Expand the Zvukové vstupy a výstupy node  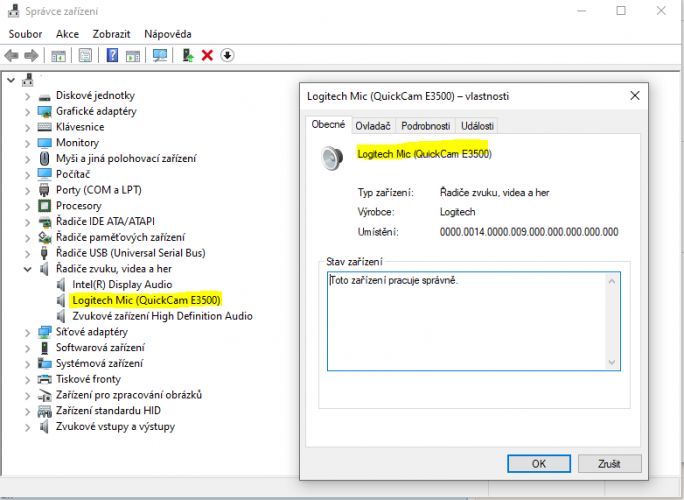[27, 427]
